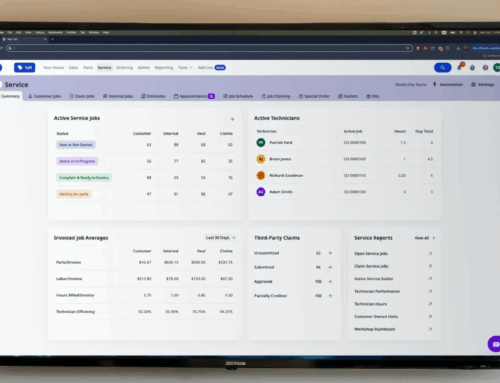Image resolution: width=500 pixels, height=383 pixels.
Task: Click New or Not Started status badge
Action: point(76,145)
